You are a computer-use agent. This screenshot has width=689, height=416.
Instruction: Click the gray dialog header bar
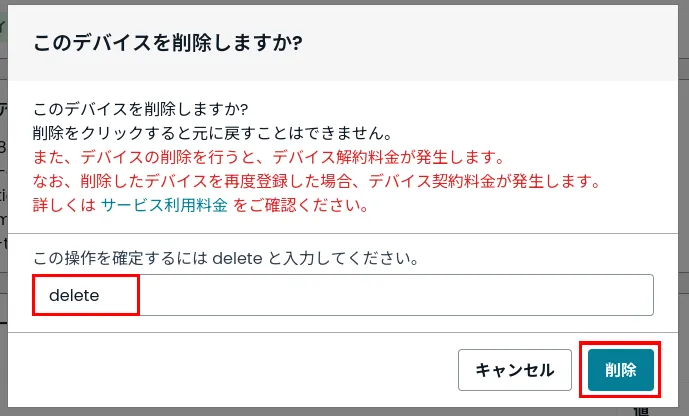[500, 43]
